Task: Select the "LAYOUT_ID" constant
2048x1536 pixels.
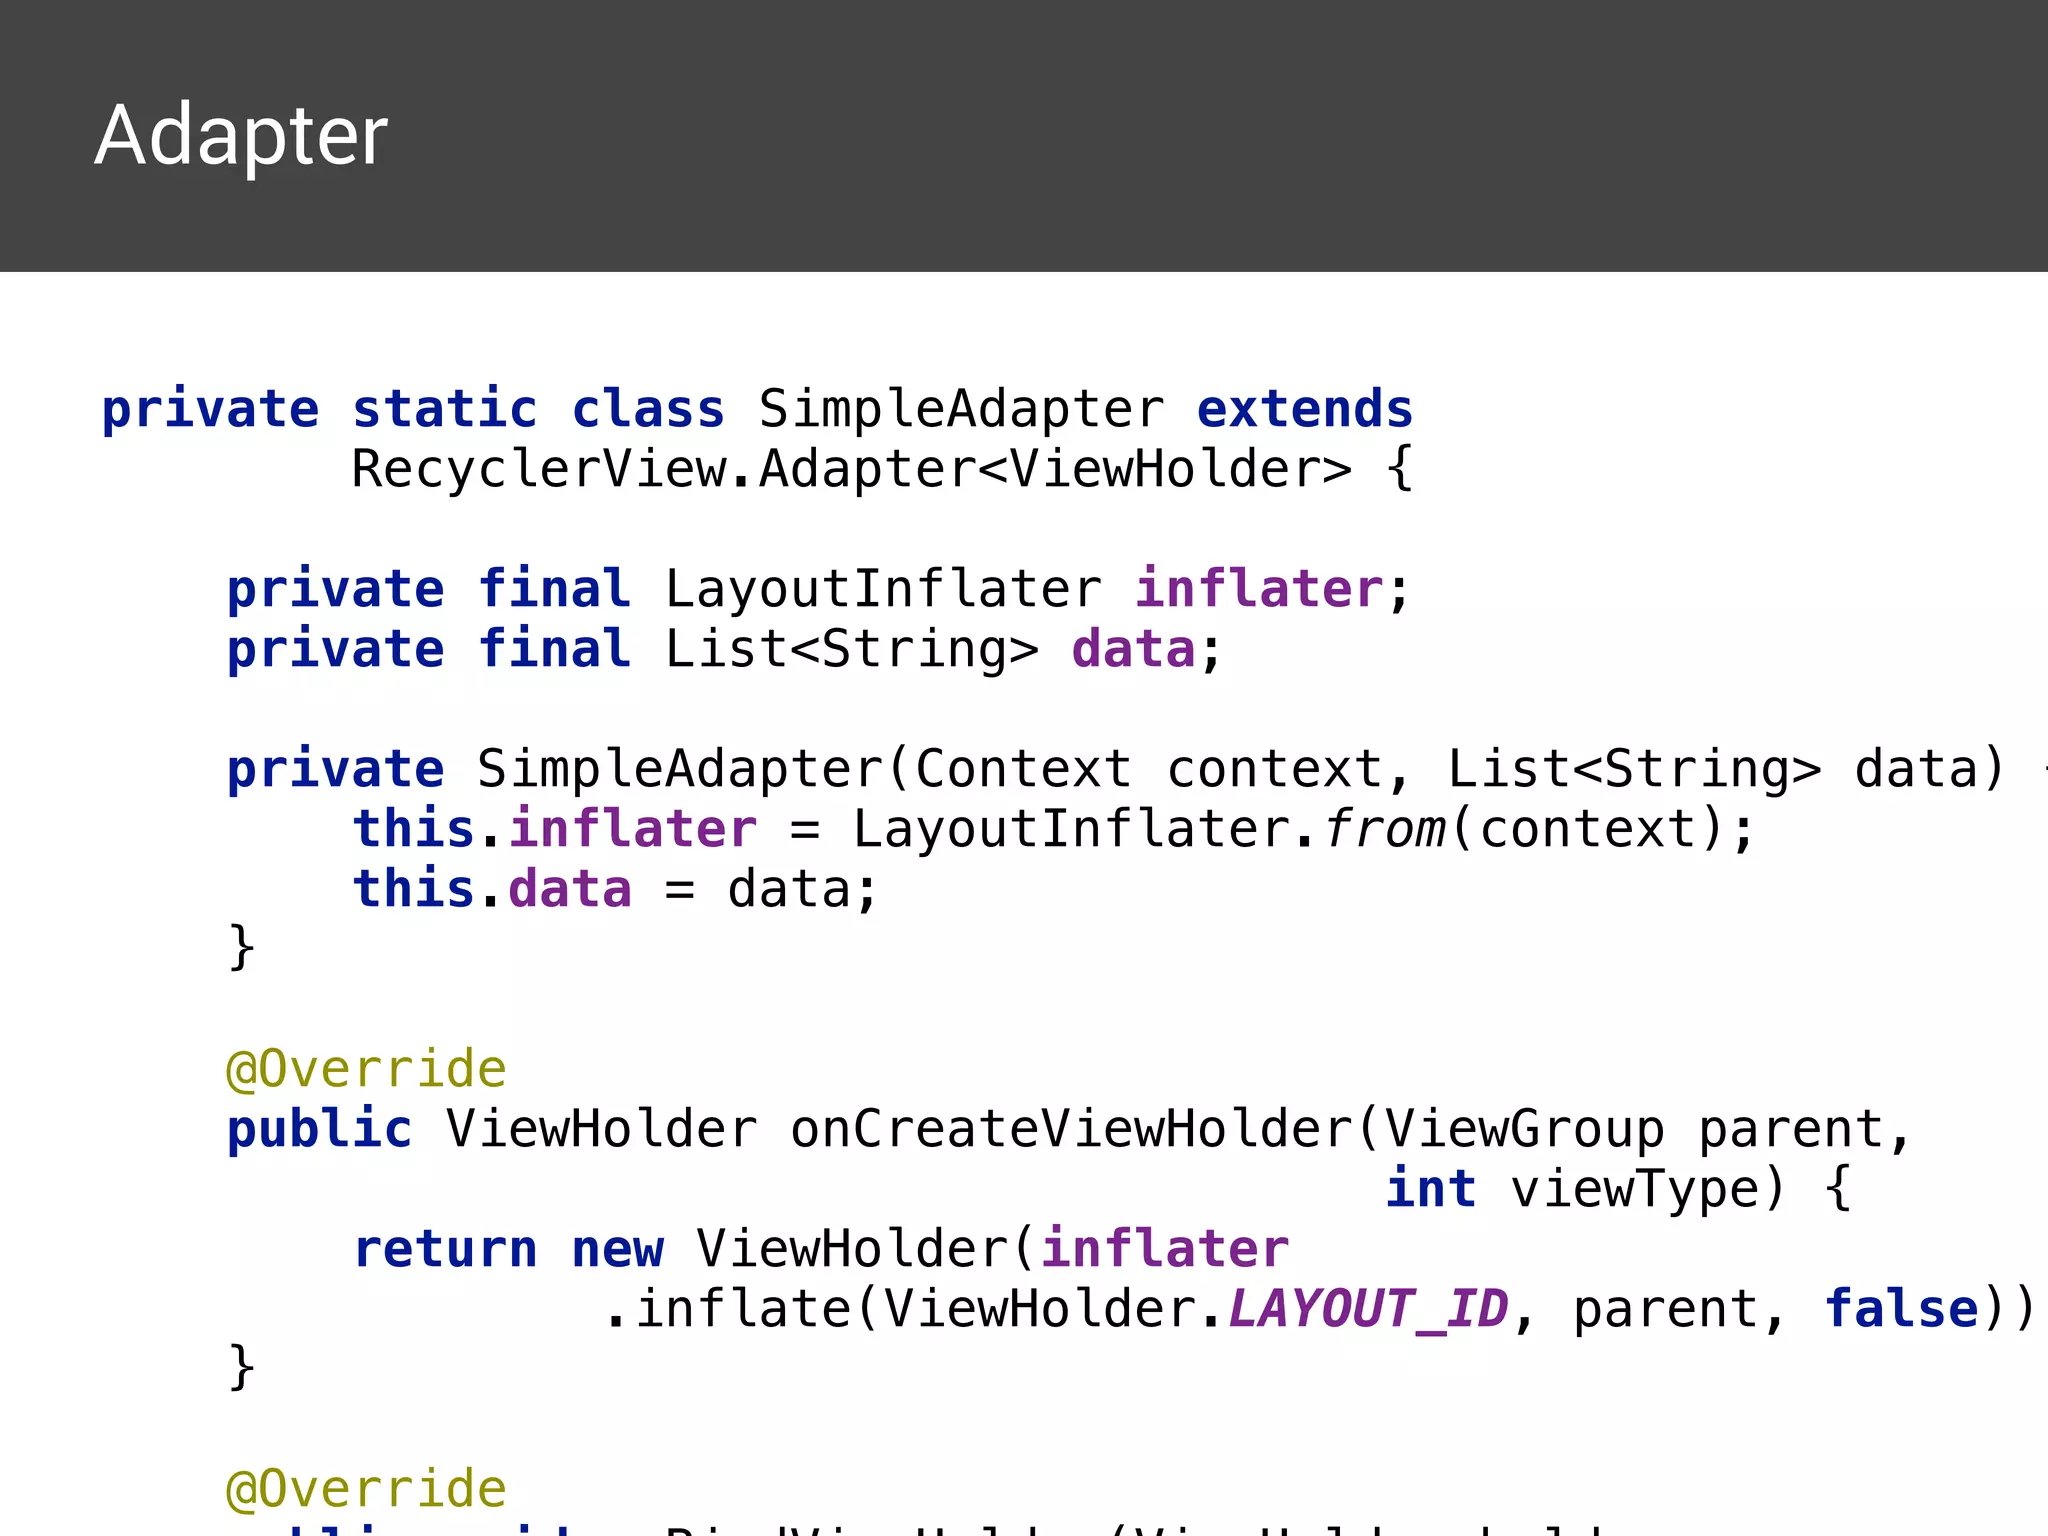Action: pyautogui.click(x=1368, y=1310)
